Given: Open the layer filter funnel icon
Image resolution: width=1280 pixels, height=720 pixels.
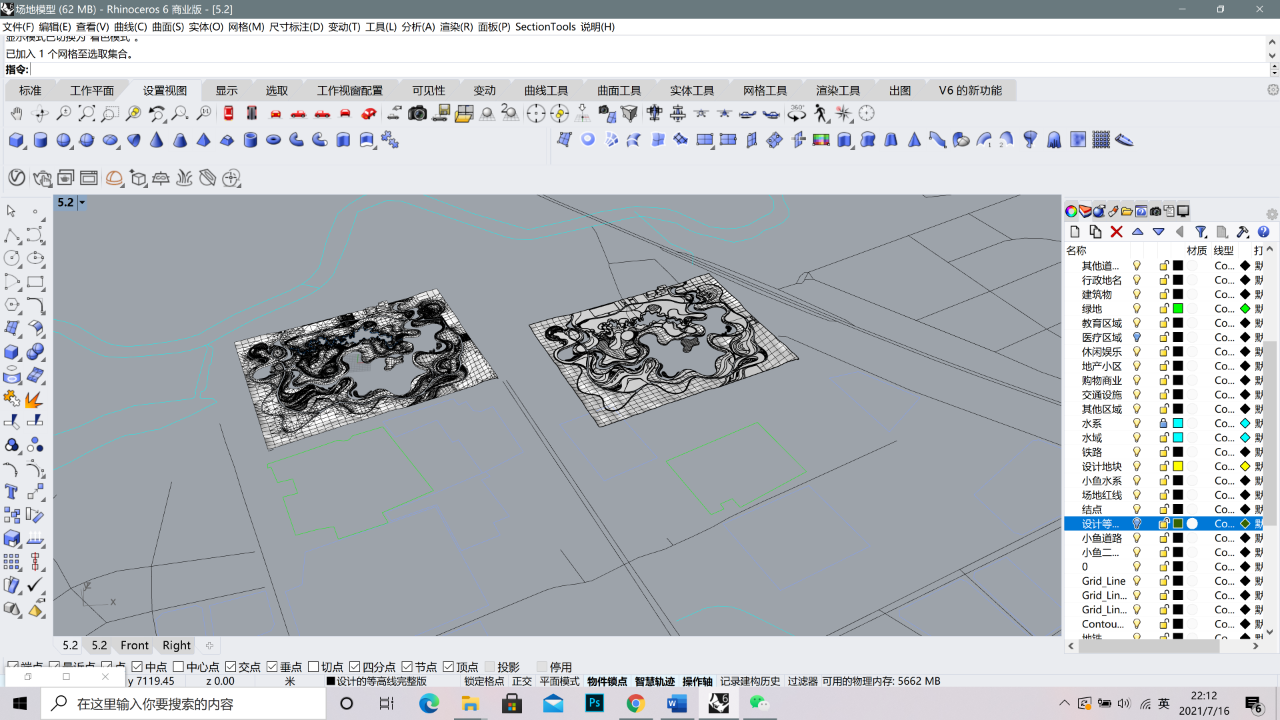Looking at the screenshot, I should 1201,232.
